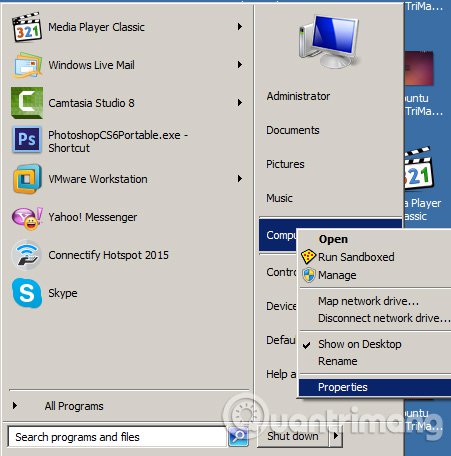Focus the Search programs and files box
This screenshot has height=456, width=451.
(x=117, y=437)
